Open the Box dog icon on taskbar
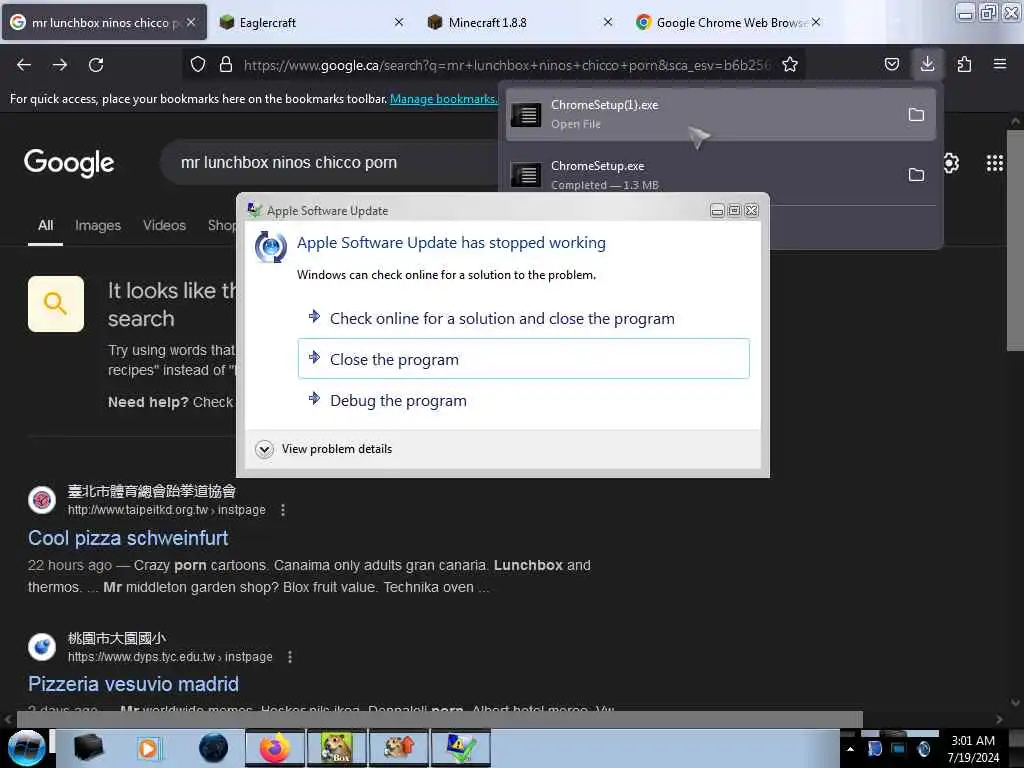Screen dimensions: 1024x768 336,748
